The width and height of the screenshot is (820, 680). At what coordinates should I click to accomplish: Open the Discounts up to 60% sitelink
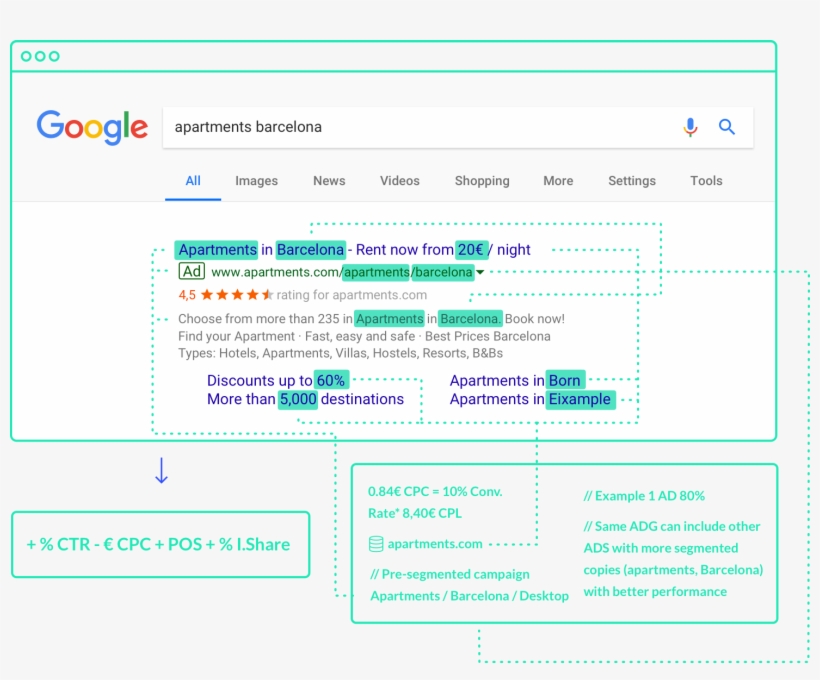tap(277, 380)
